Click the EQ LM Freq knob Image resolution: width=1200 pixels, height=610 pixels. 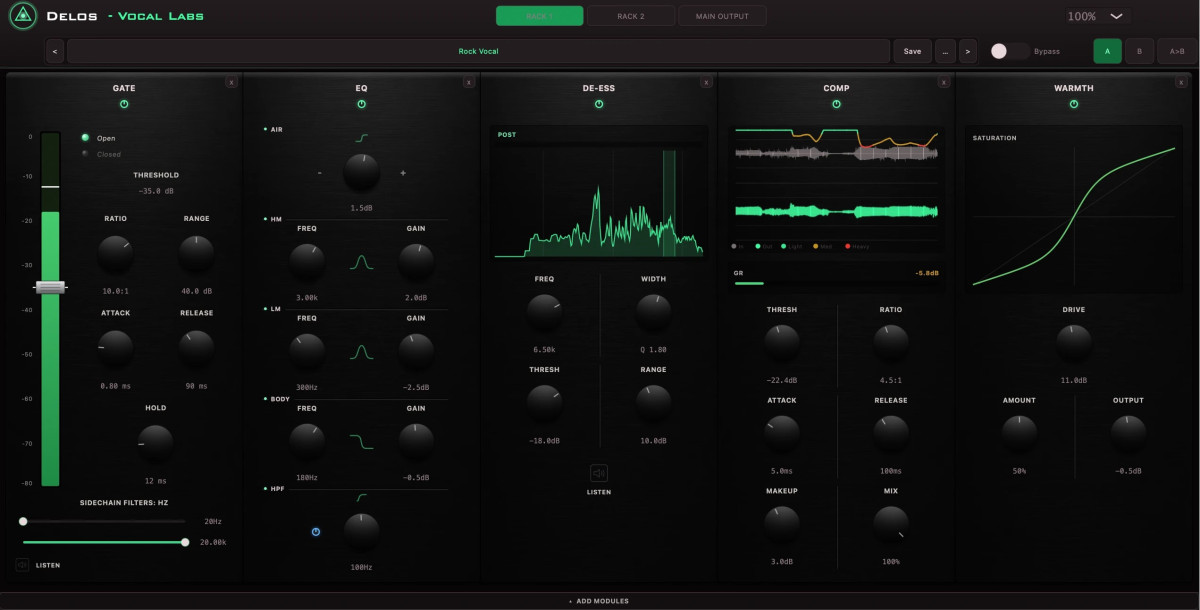[307, 352]
